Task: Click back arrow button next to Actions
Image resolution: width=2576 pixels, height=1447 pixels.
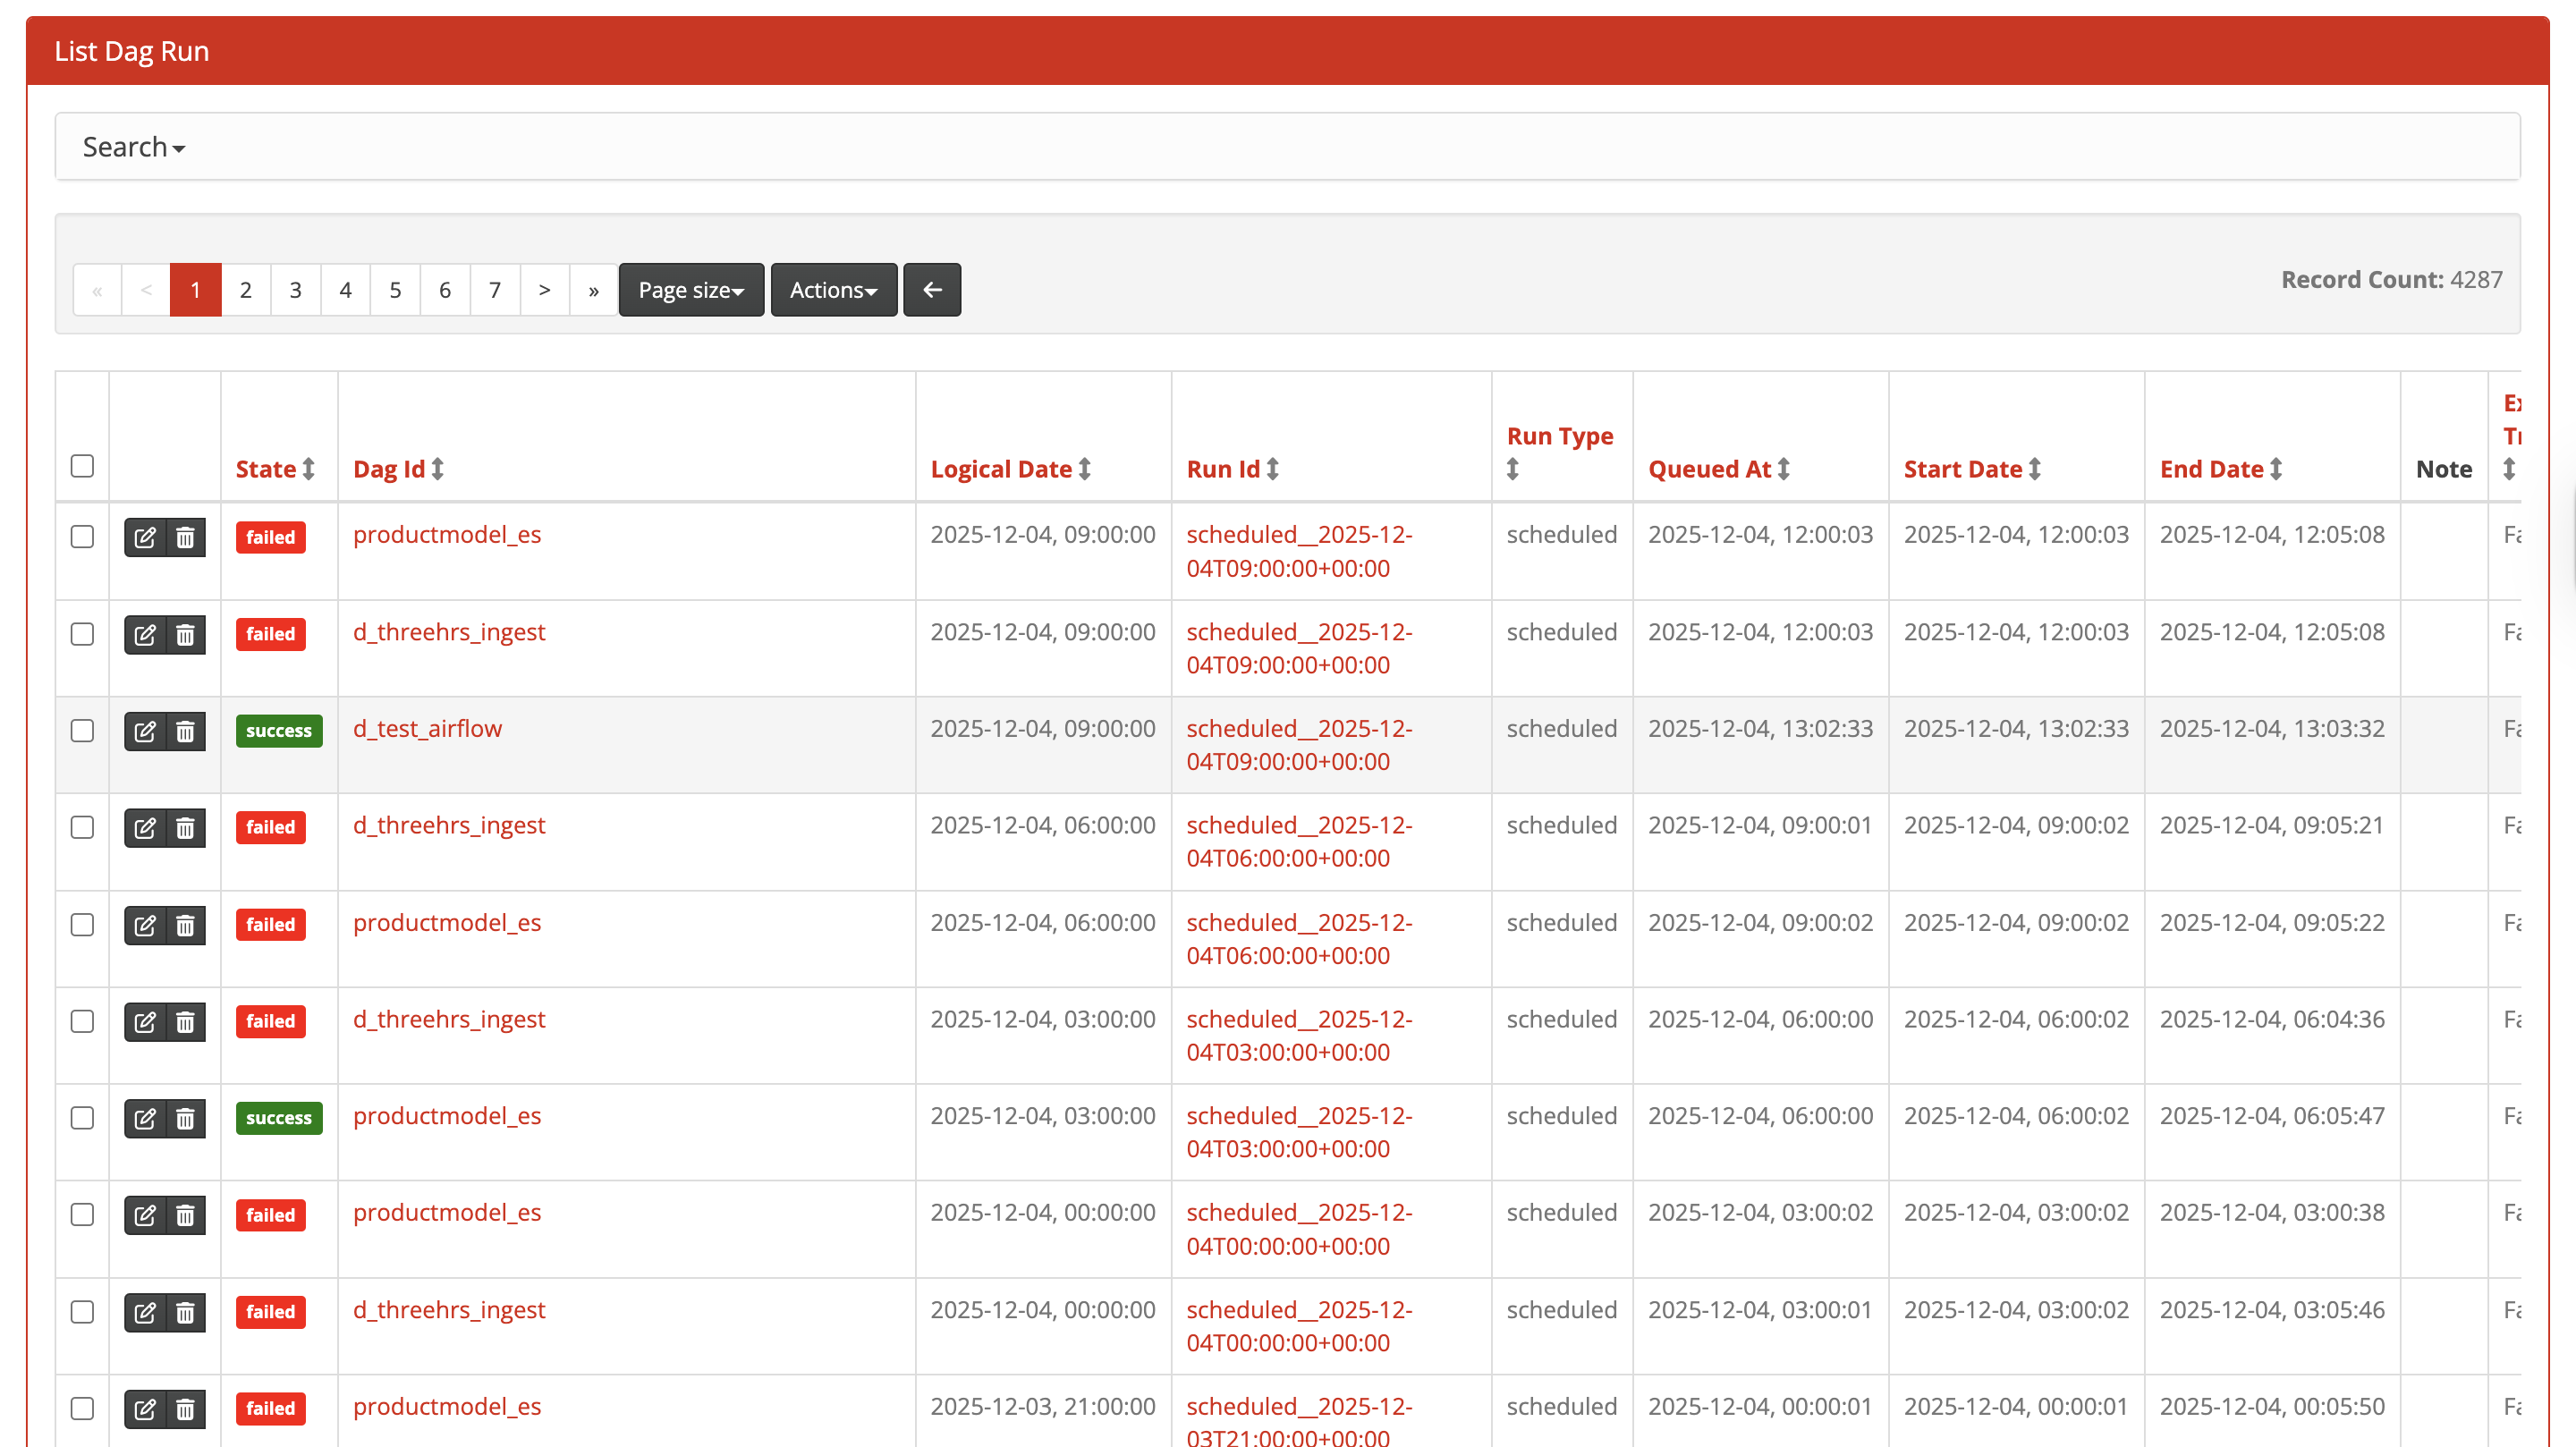Action: pos(932,290)
